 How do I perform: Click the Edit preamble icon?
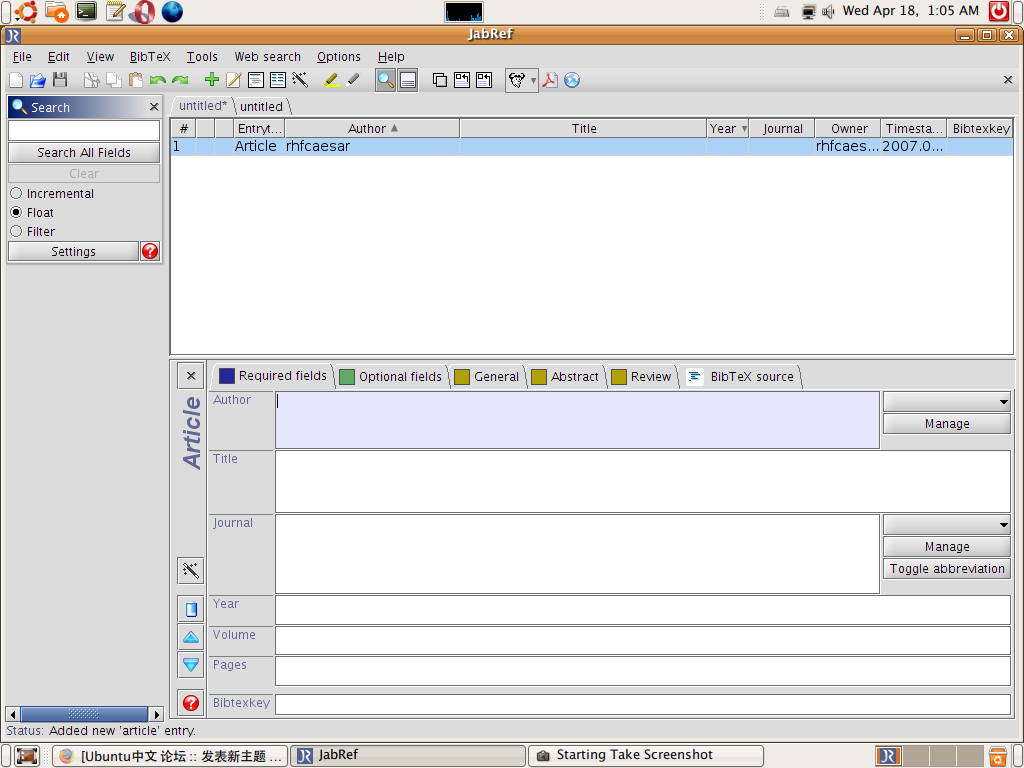pos(256,80)
